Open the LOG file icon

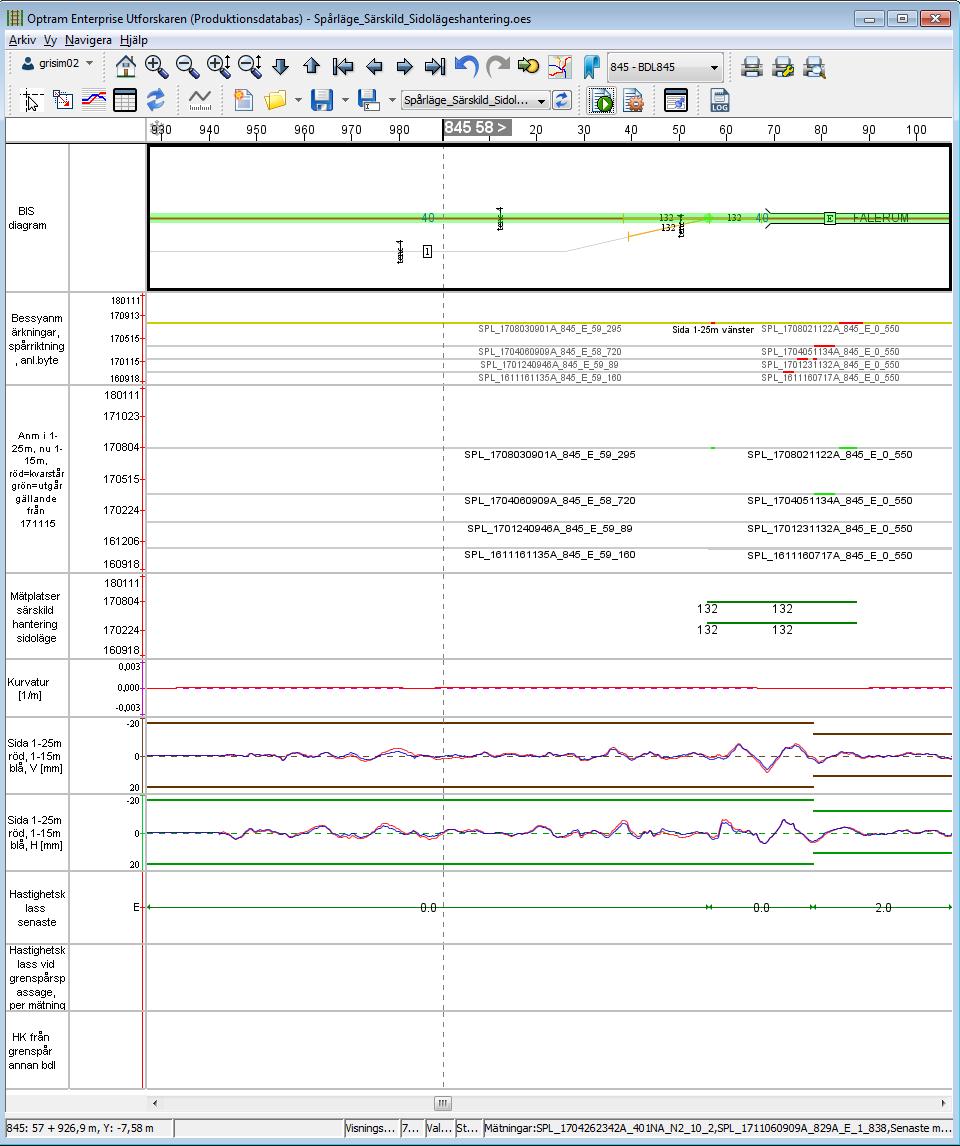pyautogui.click(x=720, y=100)
